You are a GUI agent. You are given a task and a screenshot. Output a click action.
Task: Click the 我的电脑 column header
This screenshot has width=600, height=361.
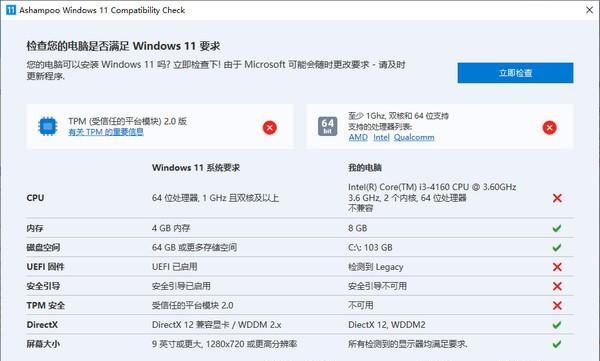pos(365,168)
